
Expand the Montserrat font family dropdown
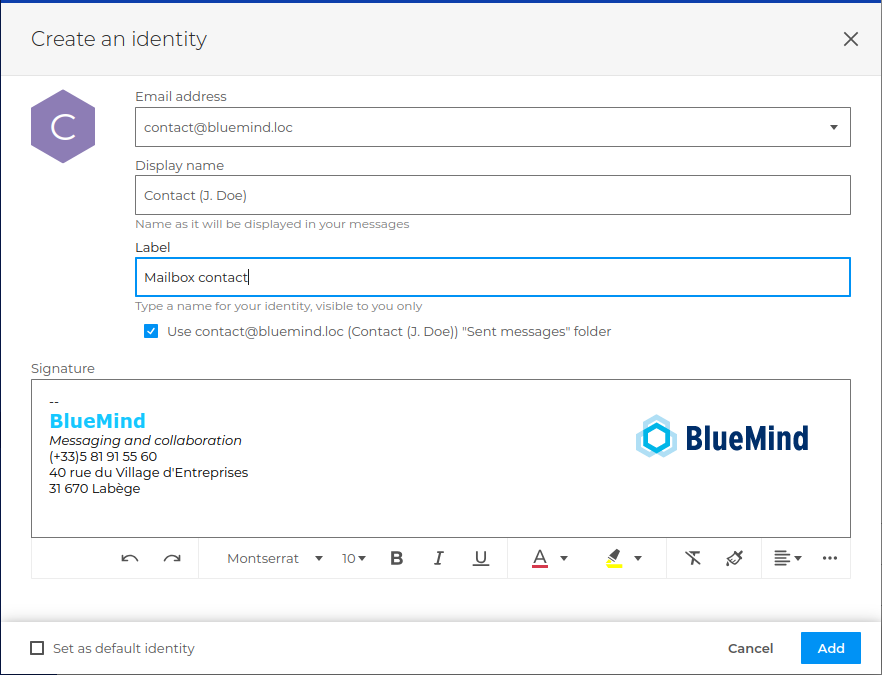(275, 558)
